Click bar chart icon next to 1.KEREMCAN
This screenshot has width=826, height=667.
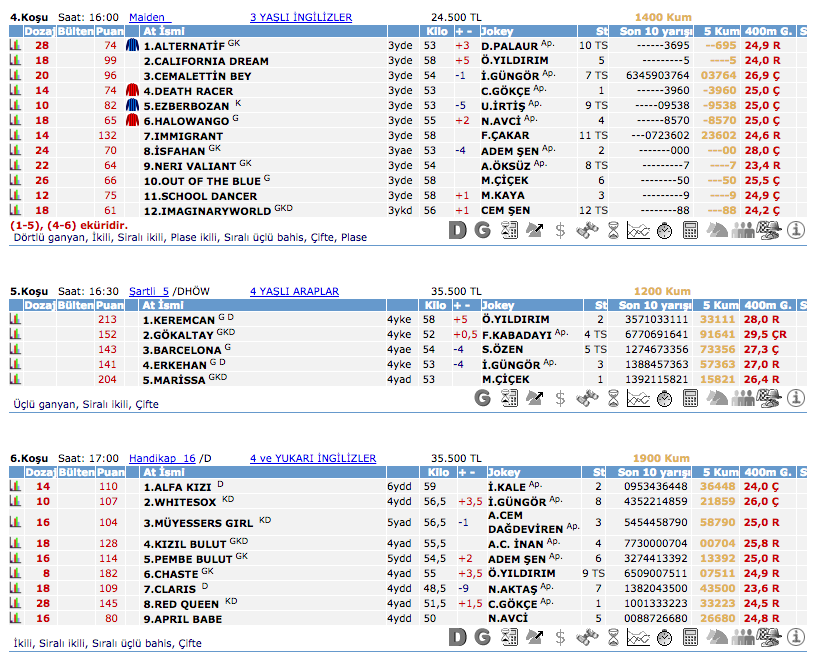point(15,319)
